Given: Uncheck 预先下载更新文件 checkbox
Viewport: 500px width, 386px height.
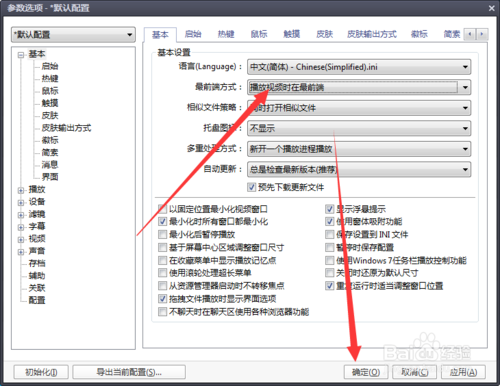Looking at the screenshot, I should pyautogui.click(x=251, y=187).
